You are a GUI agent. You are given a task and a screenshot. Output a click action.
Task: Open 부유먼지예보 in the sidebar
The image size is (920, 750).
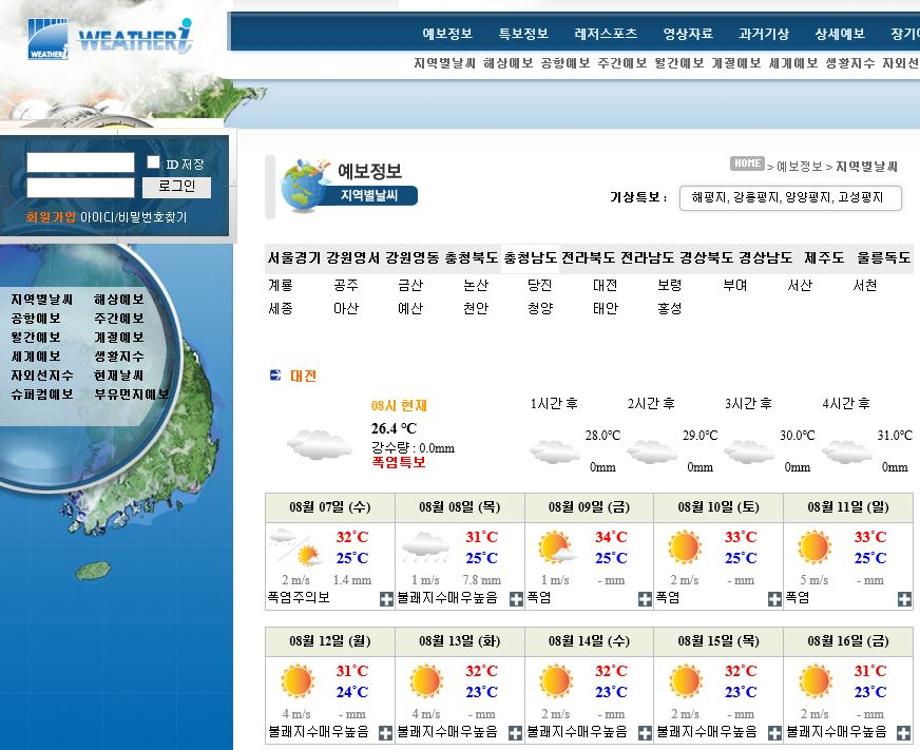tap(131, 394)
